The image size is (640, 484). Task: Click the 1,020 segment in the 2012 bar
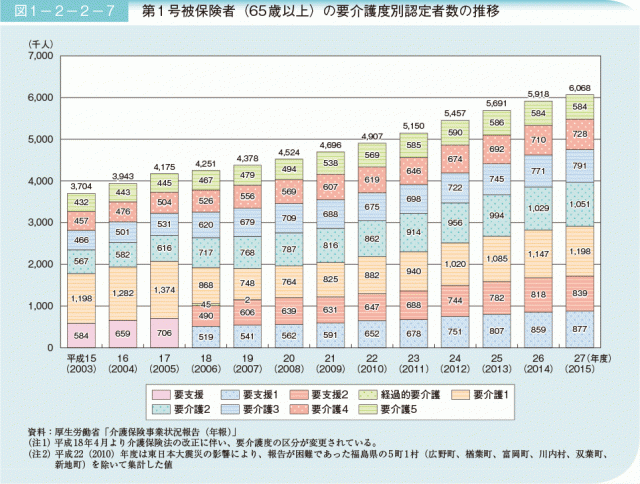click(455, 264)
